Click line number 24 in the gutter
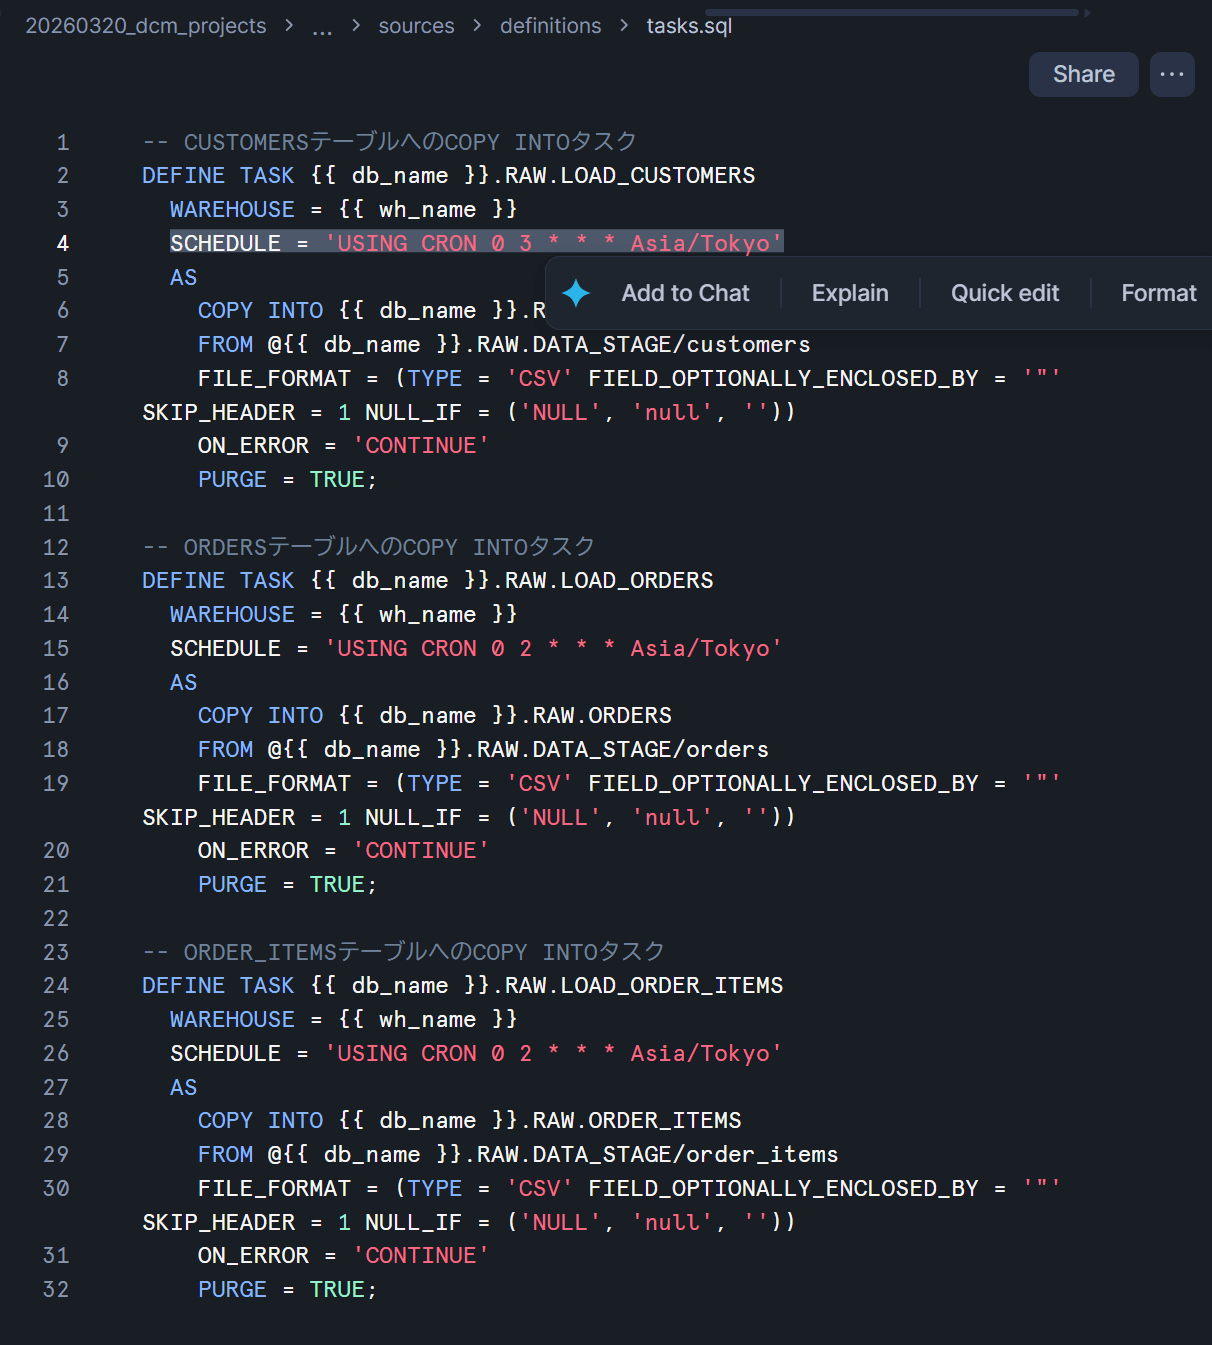 pyautogui.click(x=56, y=985)
